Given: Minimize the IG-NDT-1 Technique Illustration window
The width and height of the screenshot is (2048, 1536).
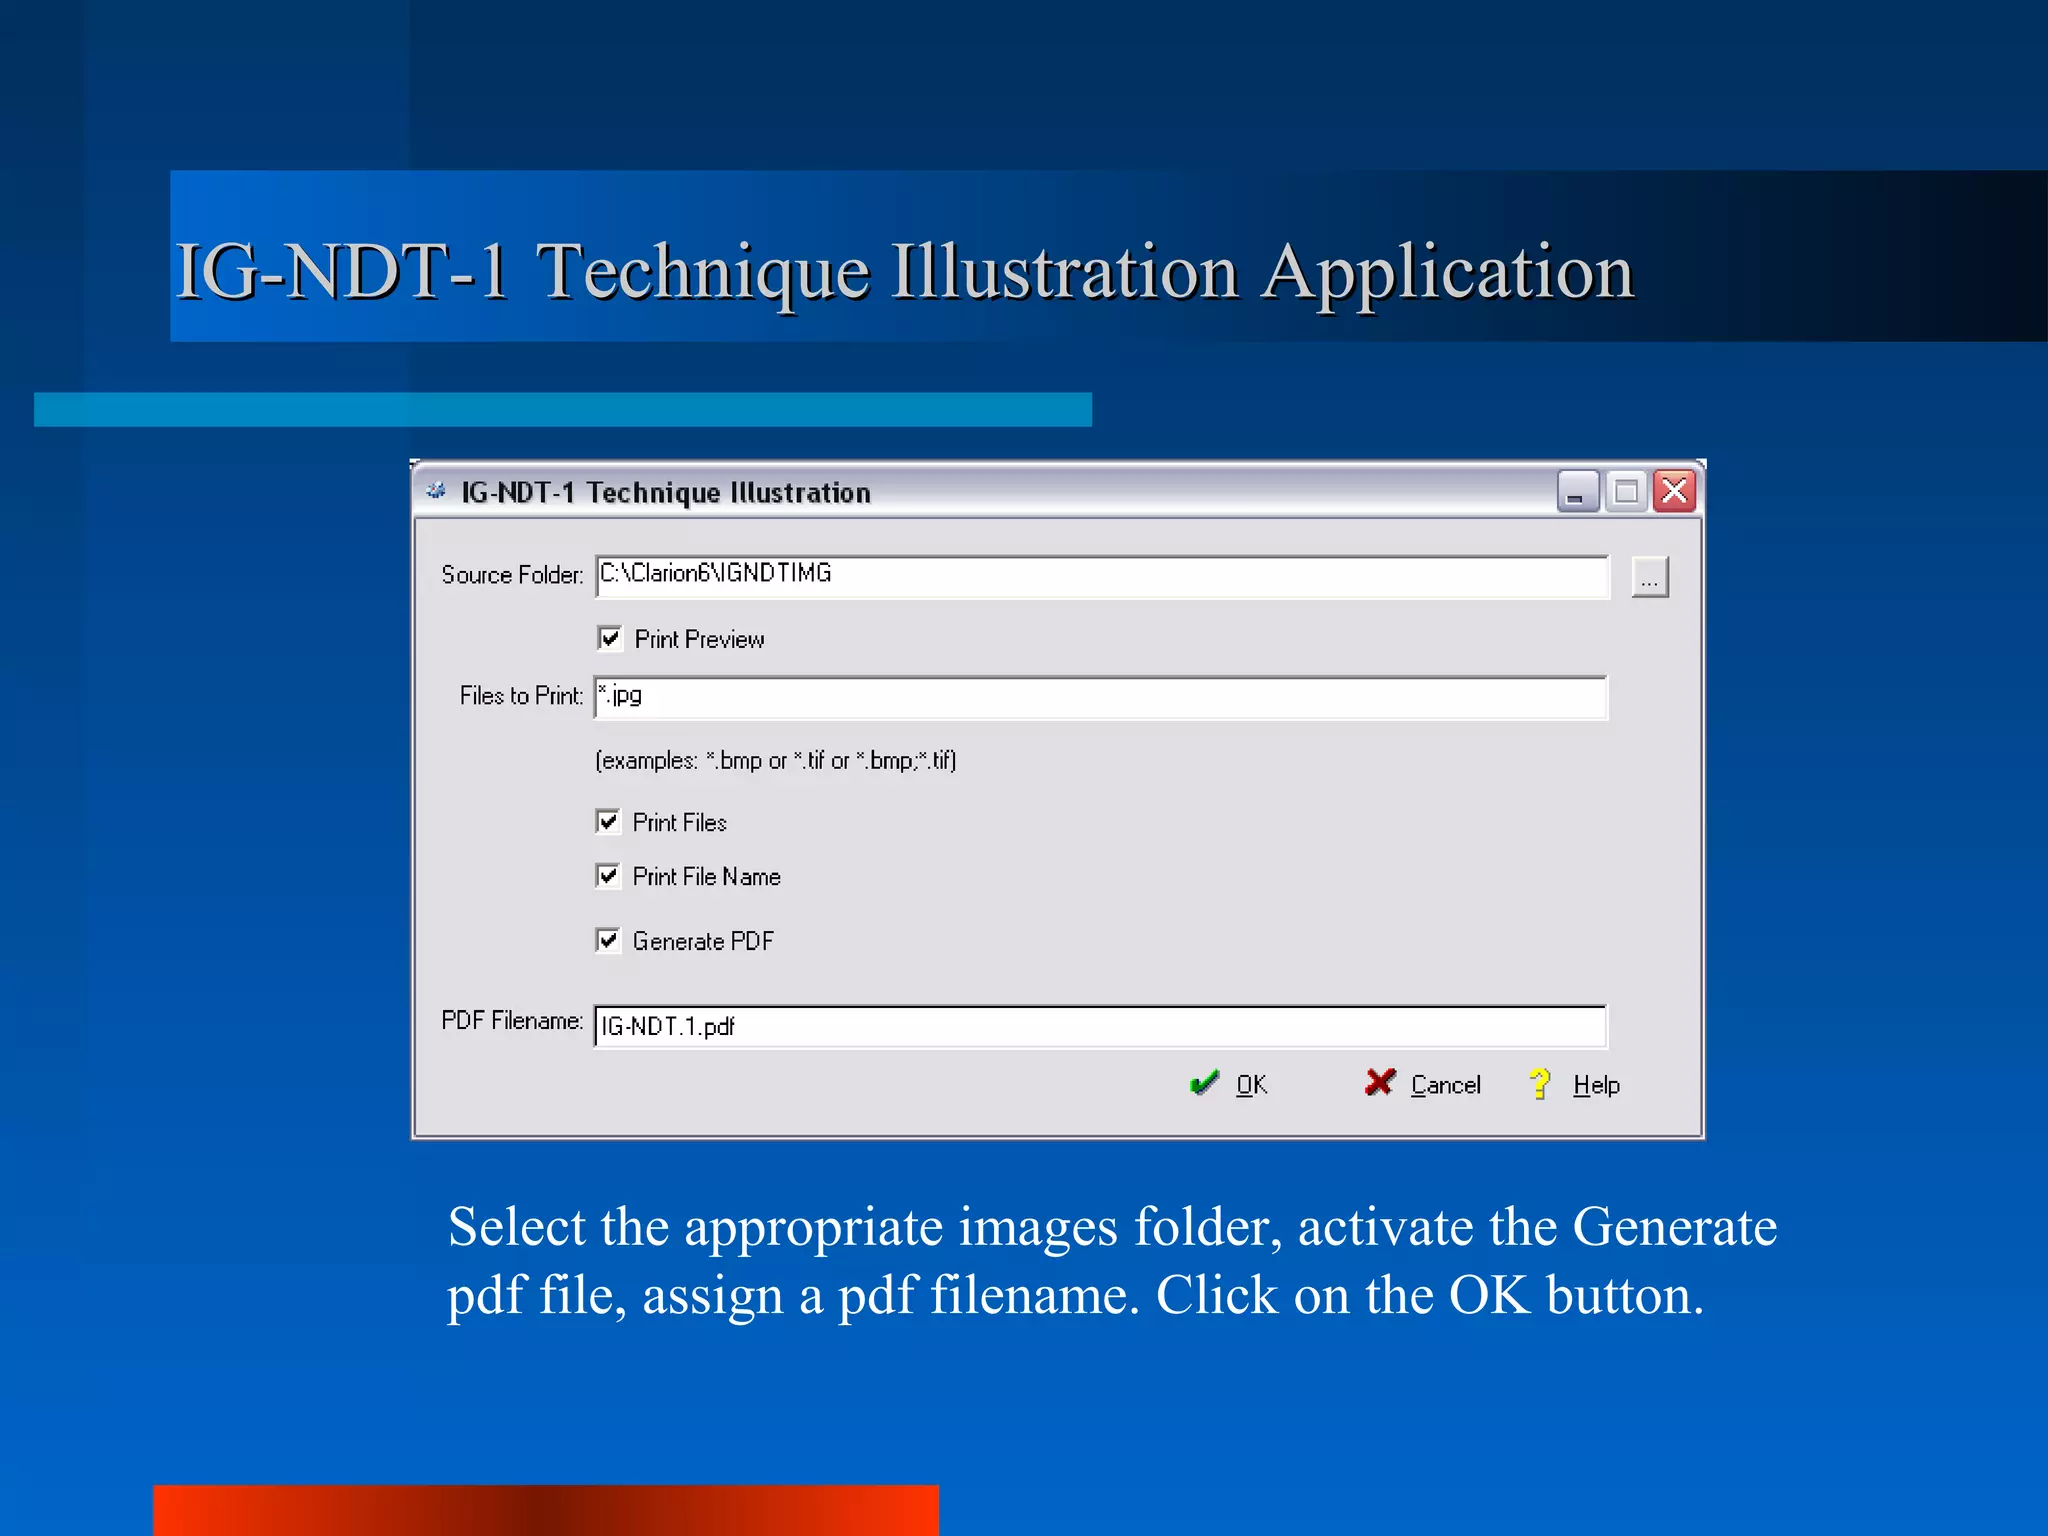Looking at the screenshot, I should pyautogui.click(x=1578, y=491).
